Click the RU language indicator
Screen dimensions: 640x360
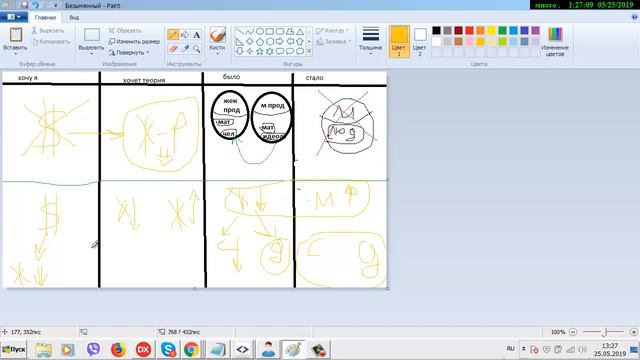point(510,349)
